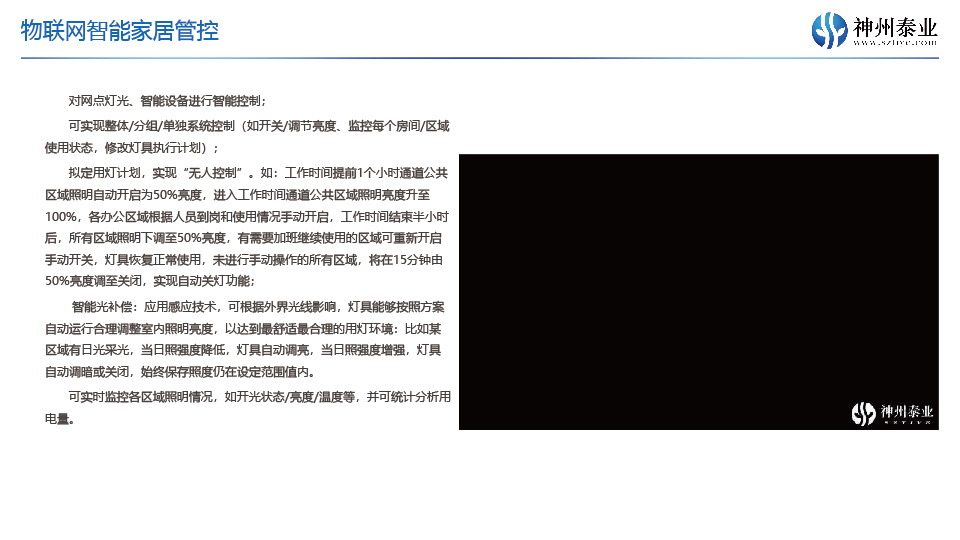This screenshot has width=960, height=540.
Task: Click the website URL under the 神州泰业 logo
Action: point(895,43)
